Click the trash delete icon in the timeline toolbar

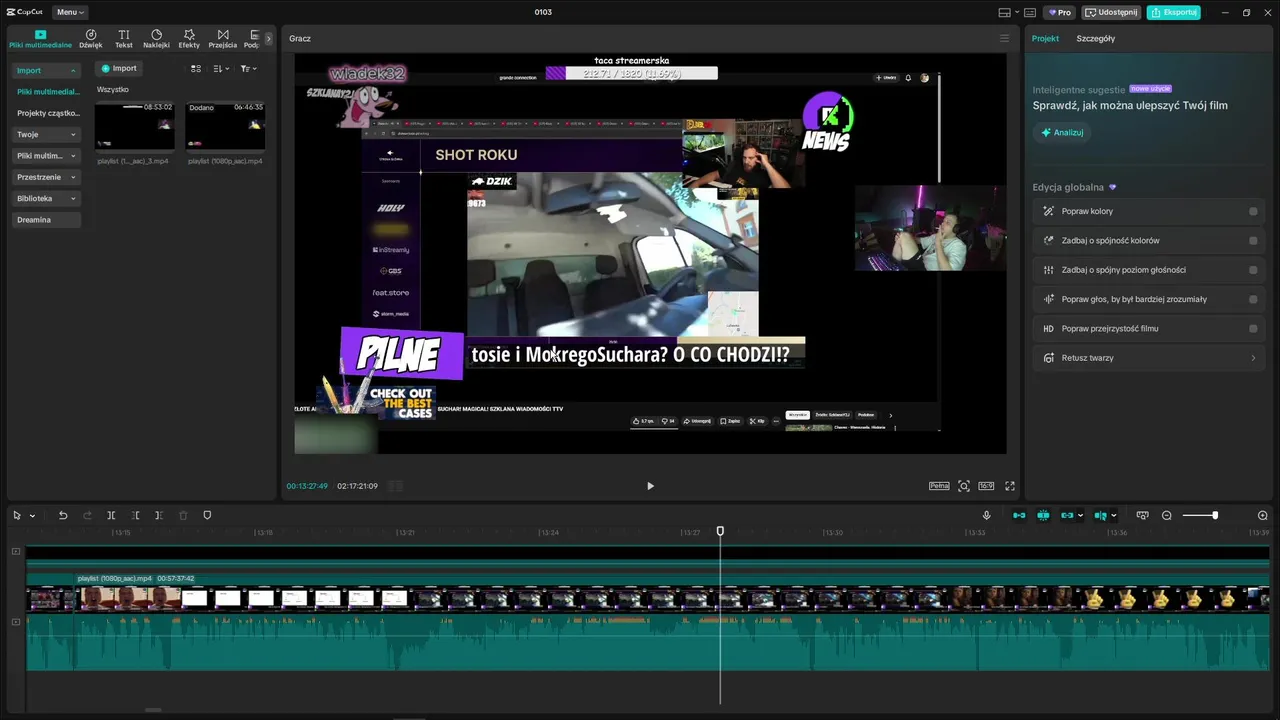tap(183, 515)
